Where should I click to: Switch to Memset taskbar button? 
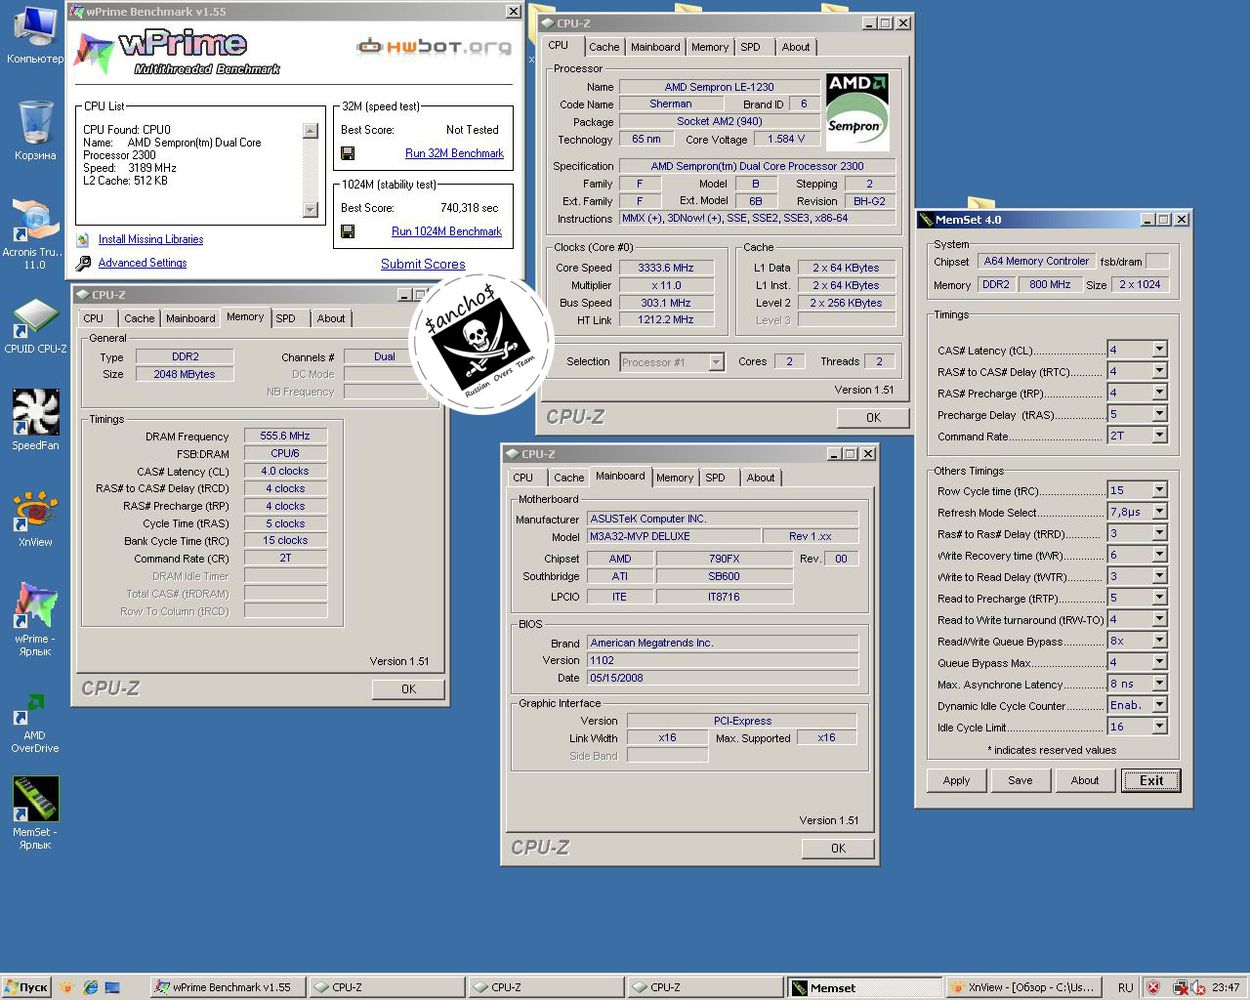tap(864, 987)
